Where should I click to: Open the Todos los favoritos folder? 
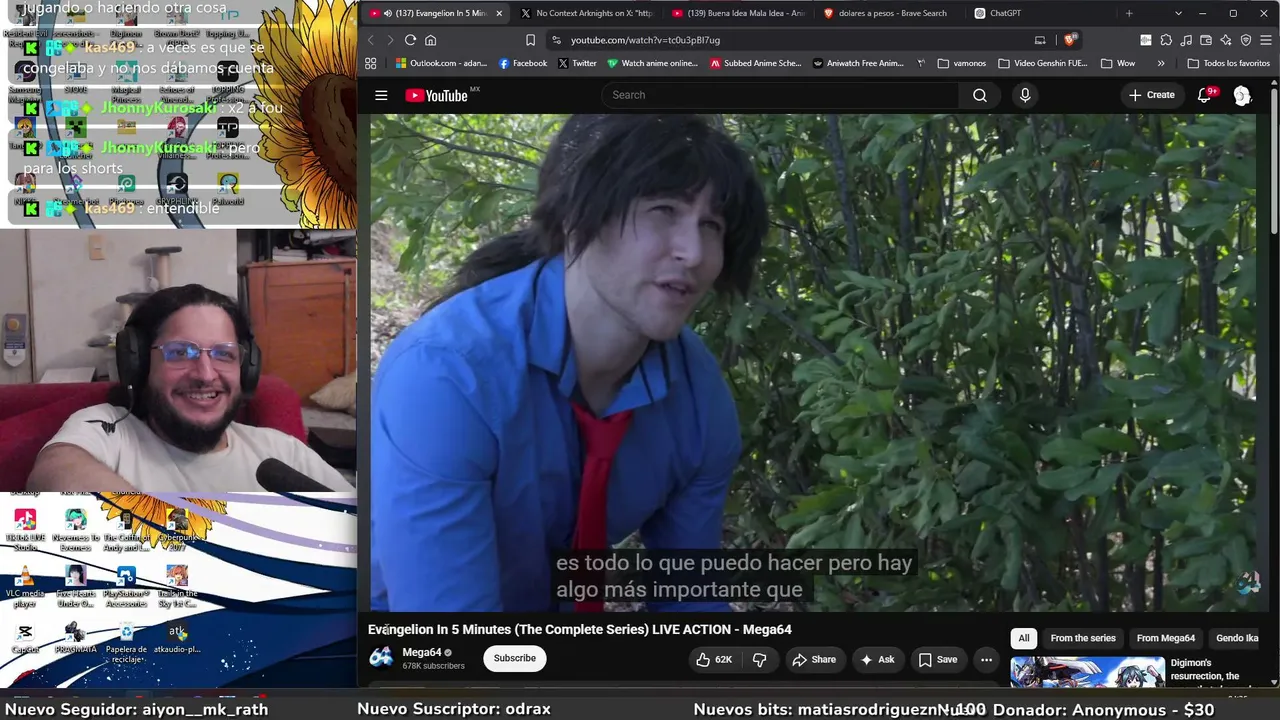[1228, 63]
